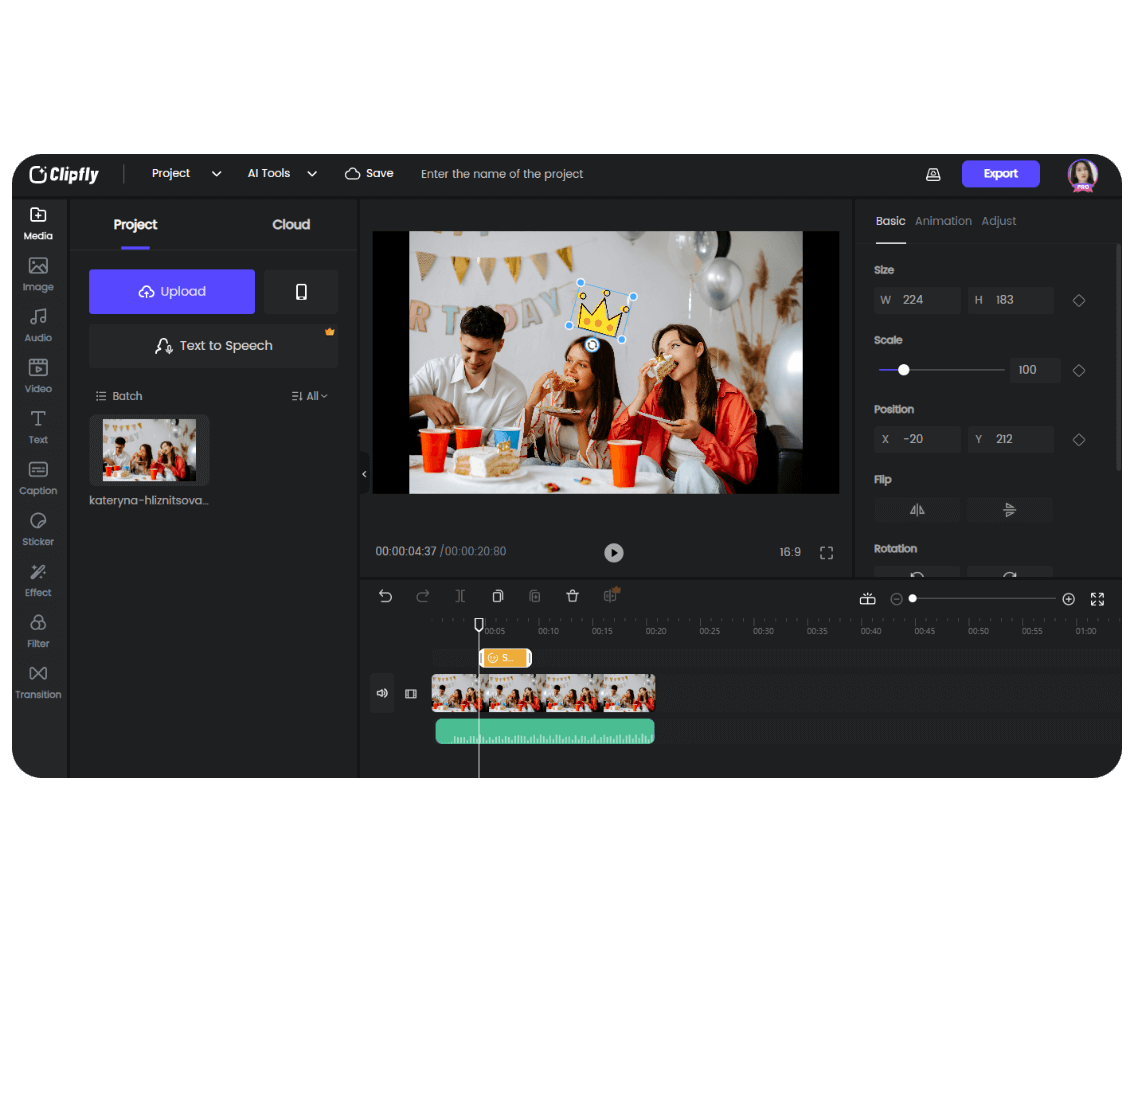Click the Undo icon in the timeline toolbar
The height and width of the screenshot is (1096, 1132).
[x=385, y=595]
